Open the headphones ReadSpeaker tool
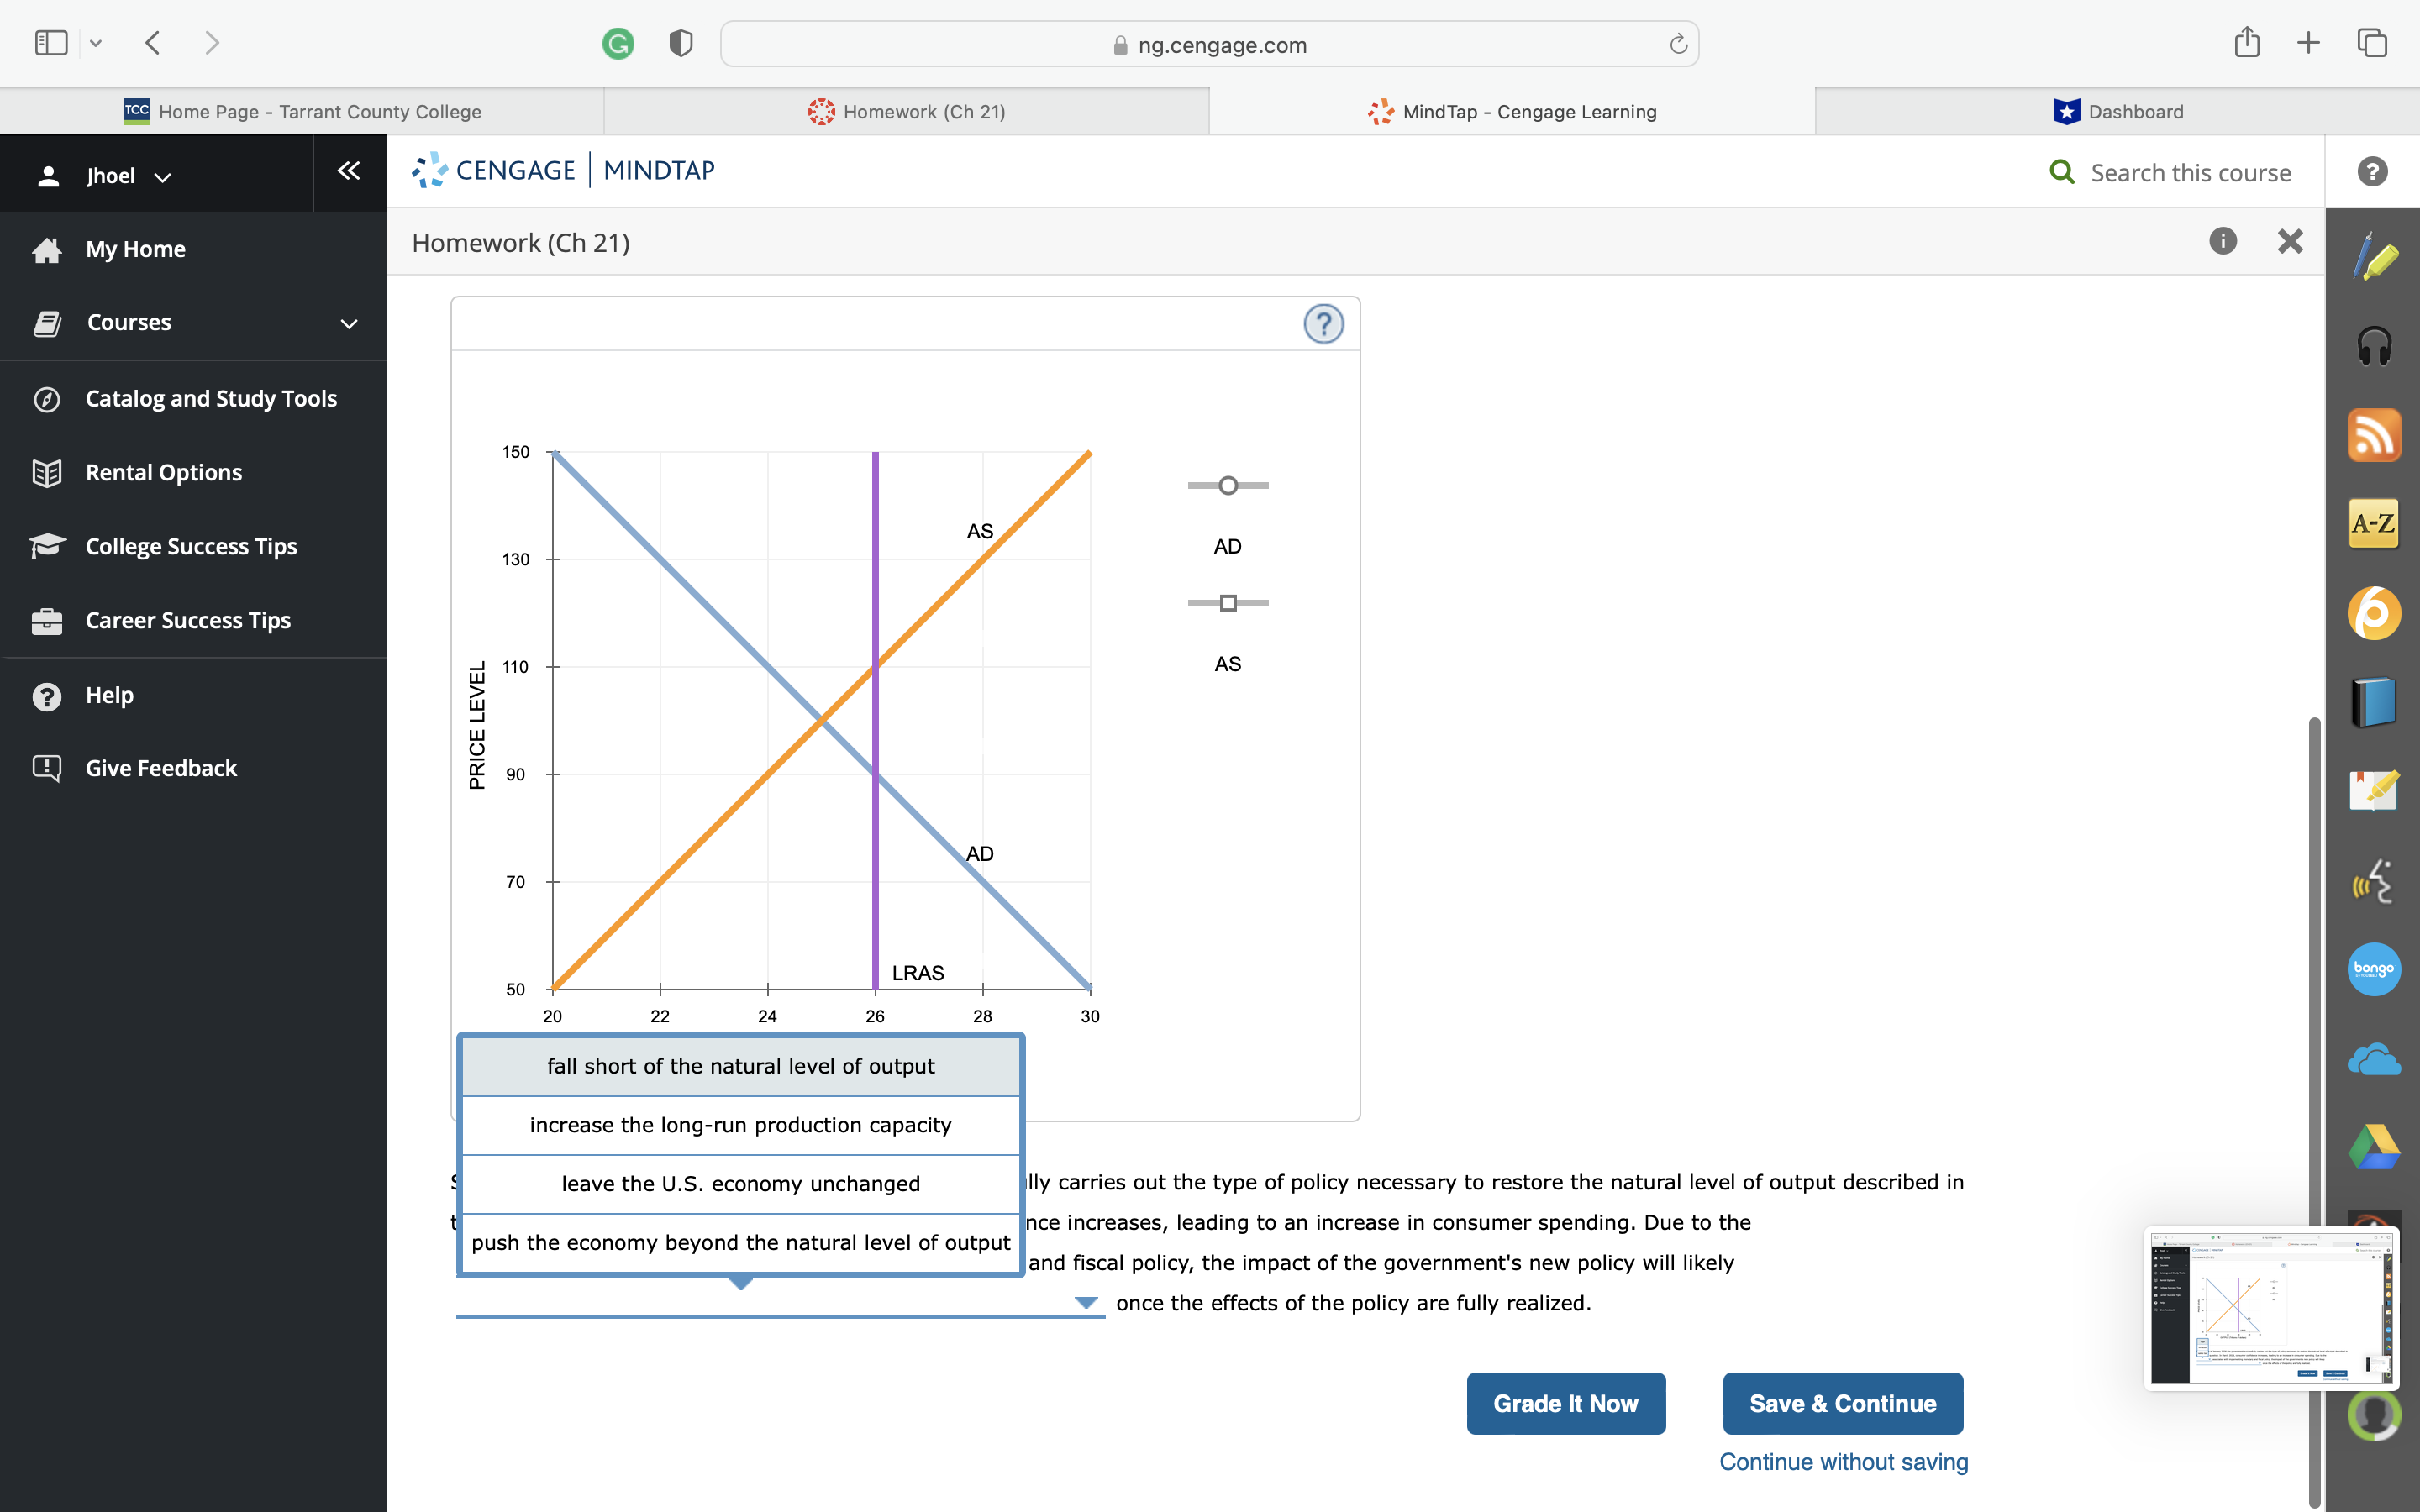 (x=2374, y=347)
